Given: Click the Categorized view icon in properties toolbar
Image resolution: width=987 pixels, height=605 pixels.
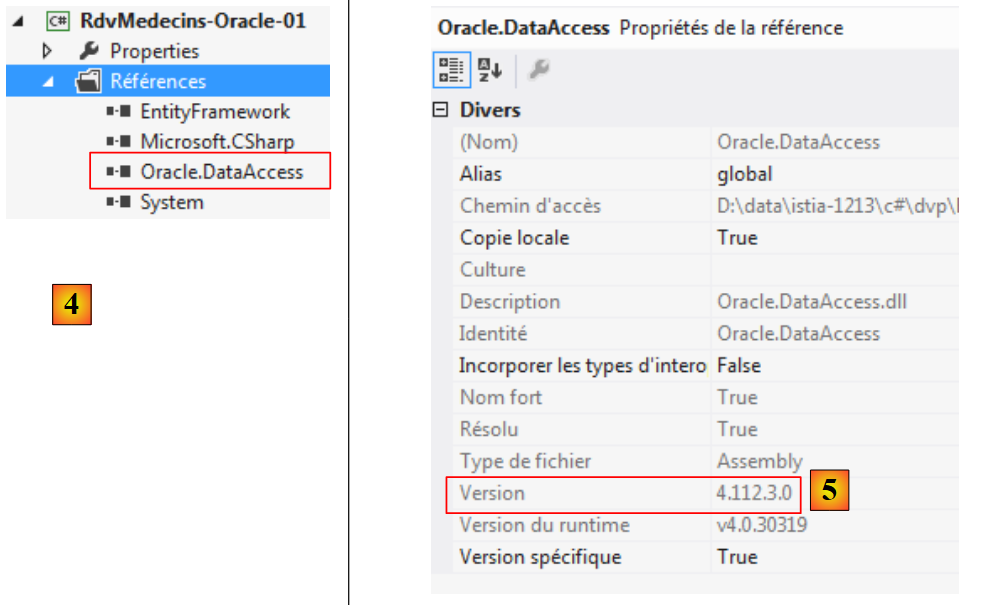Looking at the screenshot, I should click(449, 69).
